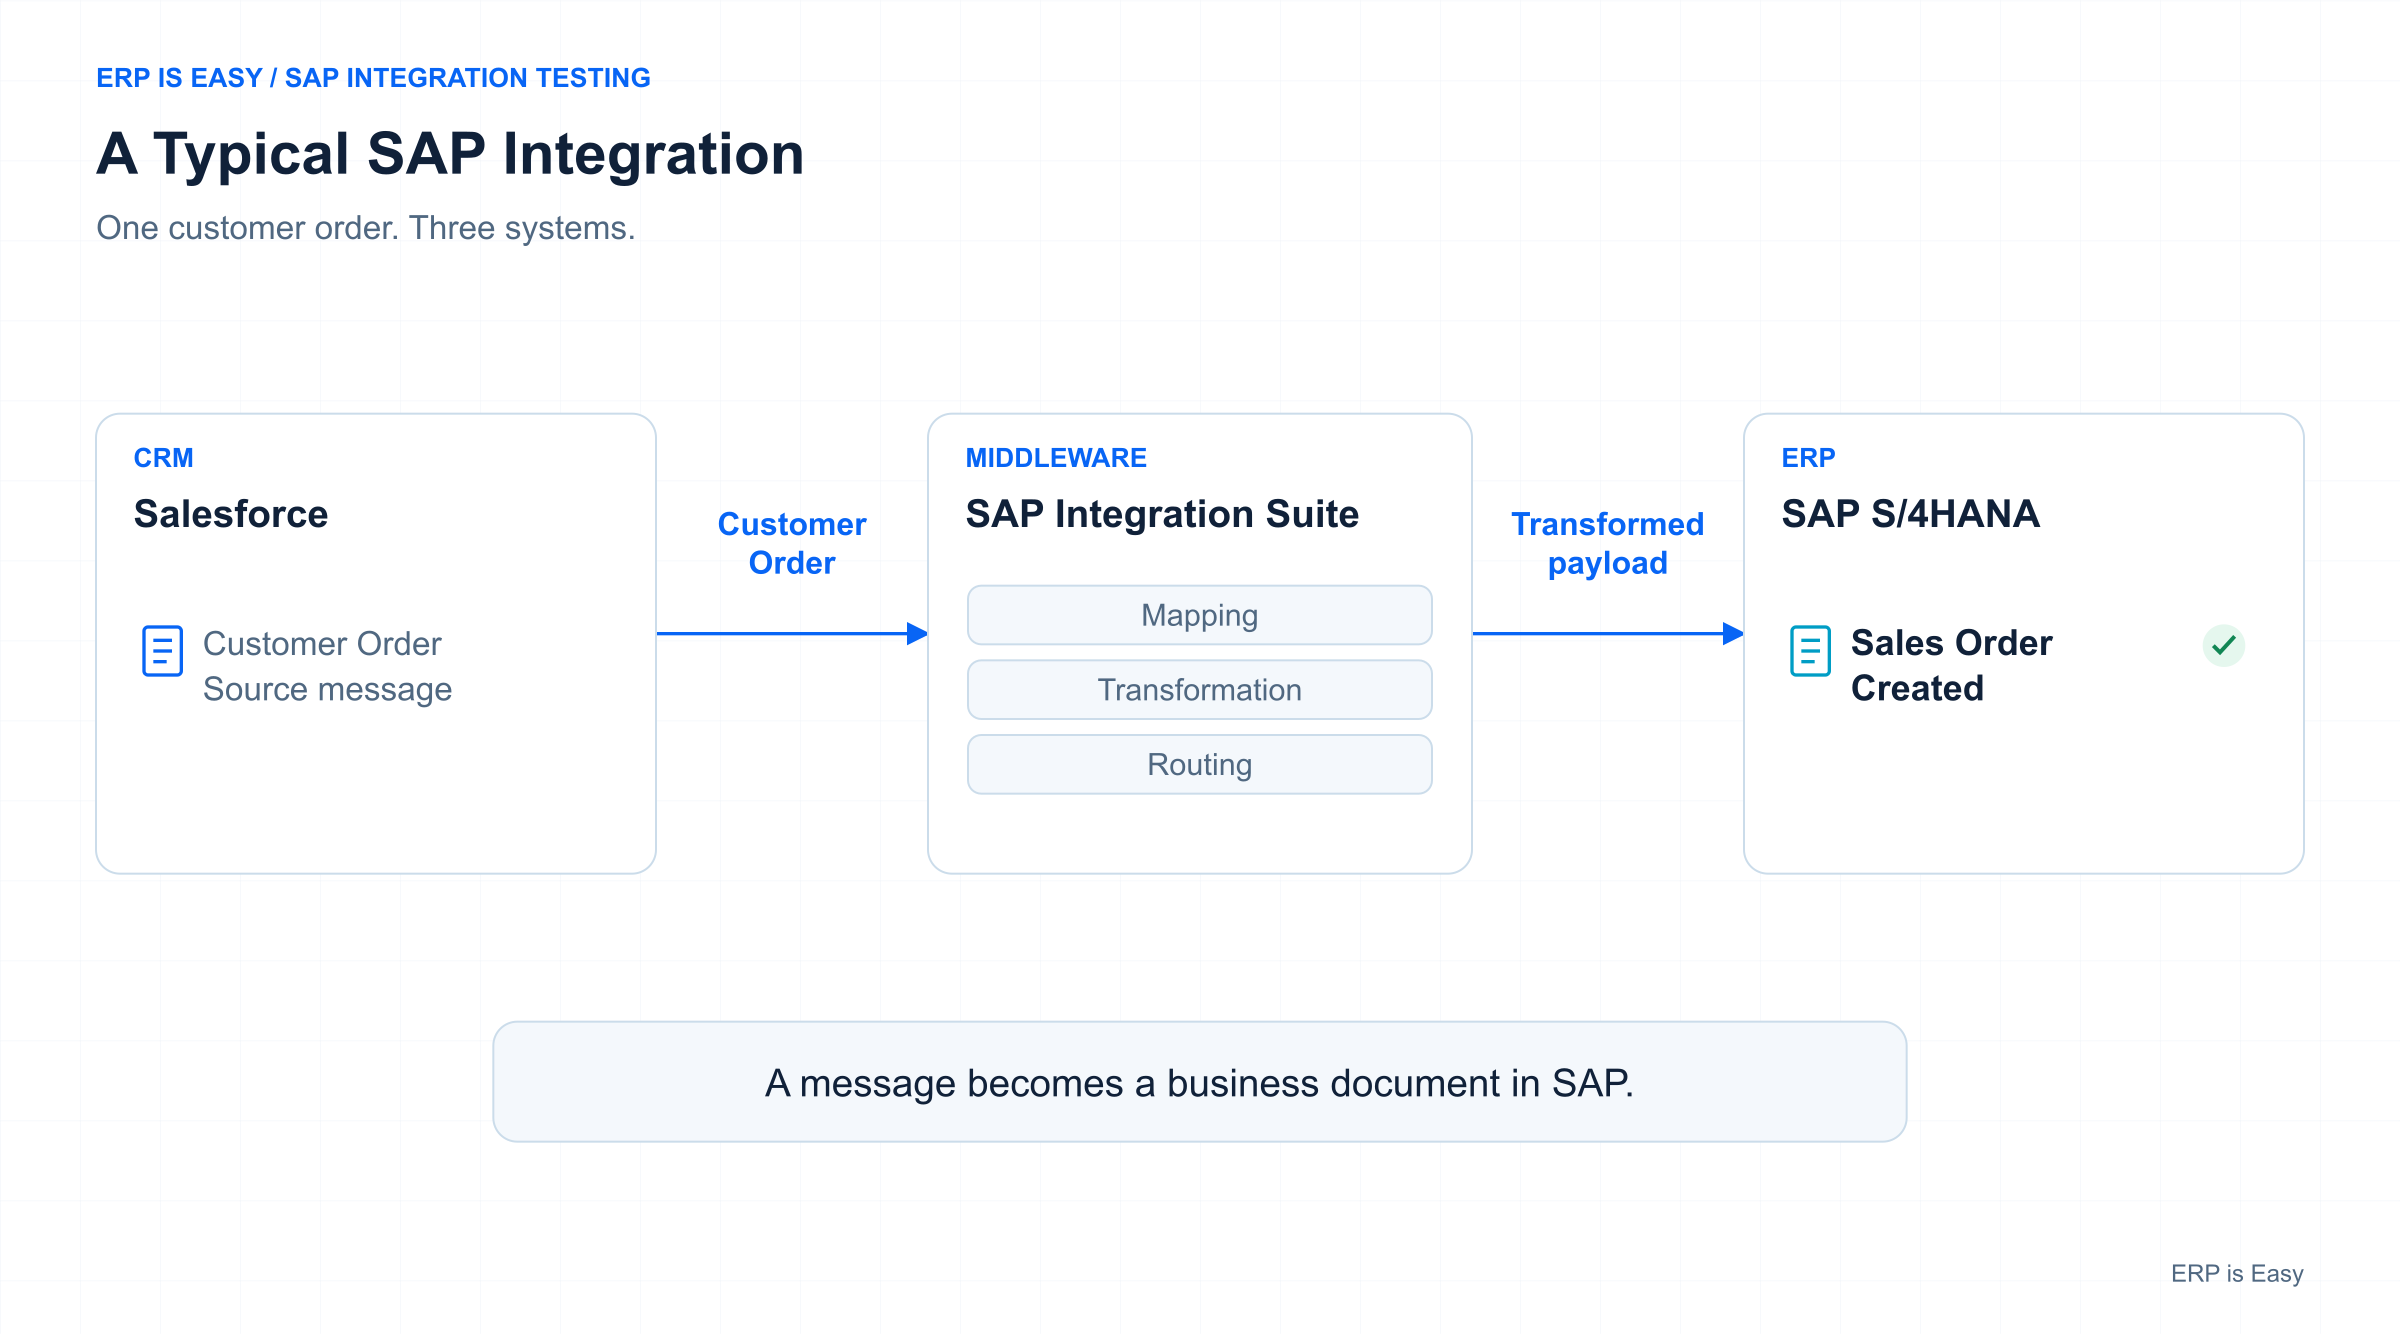Click the breadcrumb 'ERP IS EASY / SAP INTEGRATION TESTING'
Image resolution: width=2400 pixels, height=1334 pixels.
pos(373,78)
